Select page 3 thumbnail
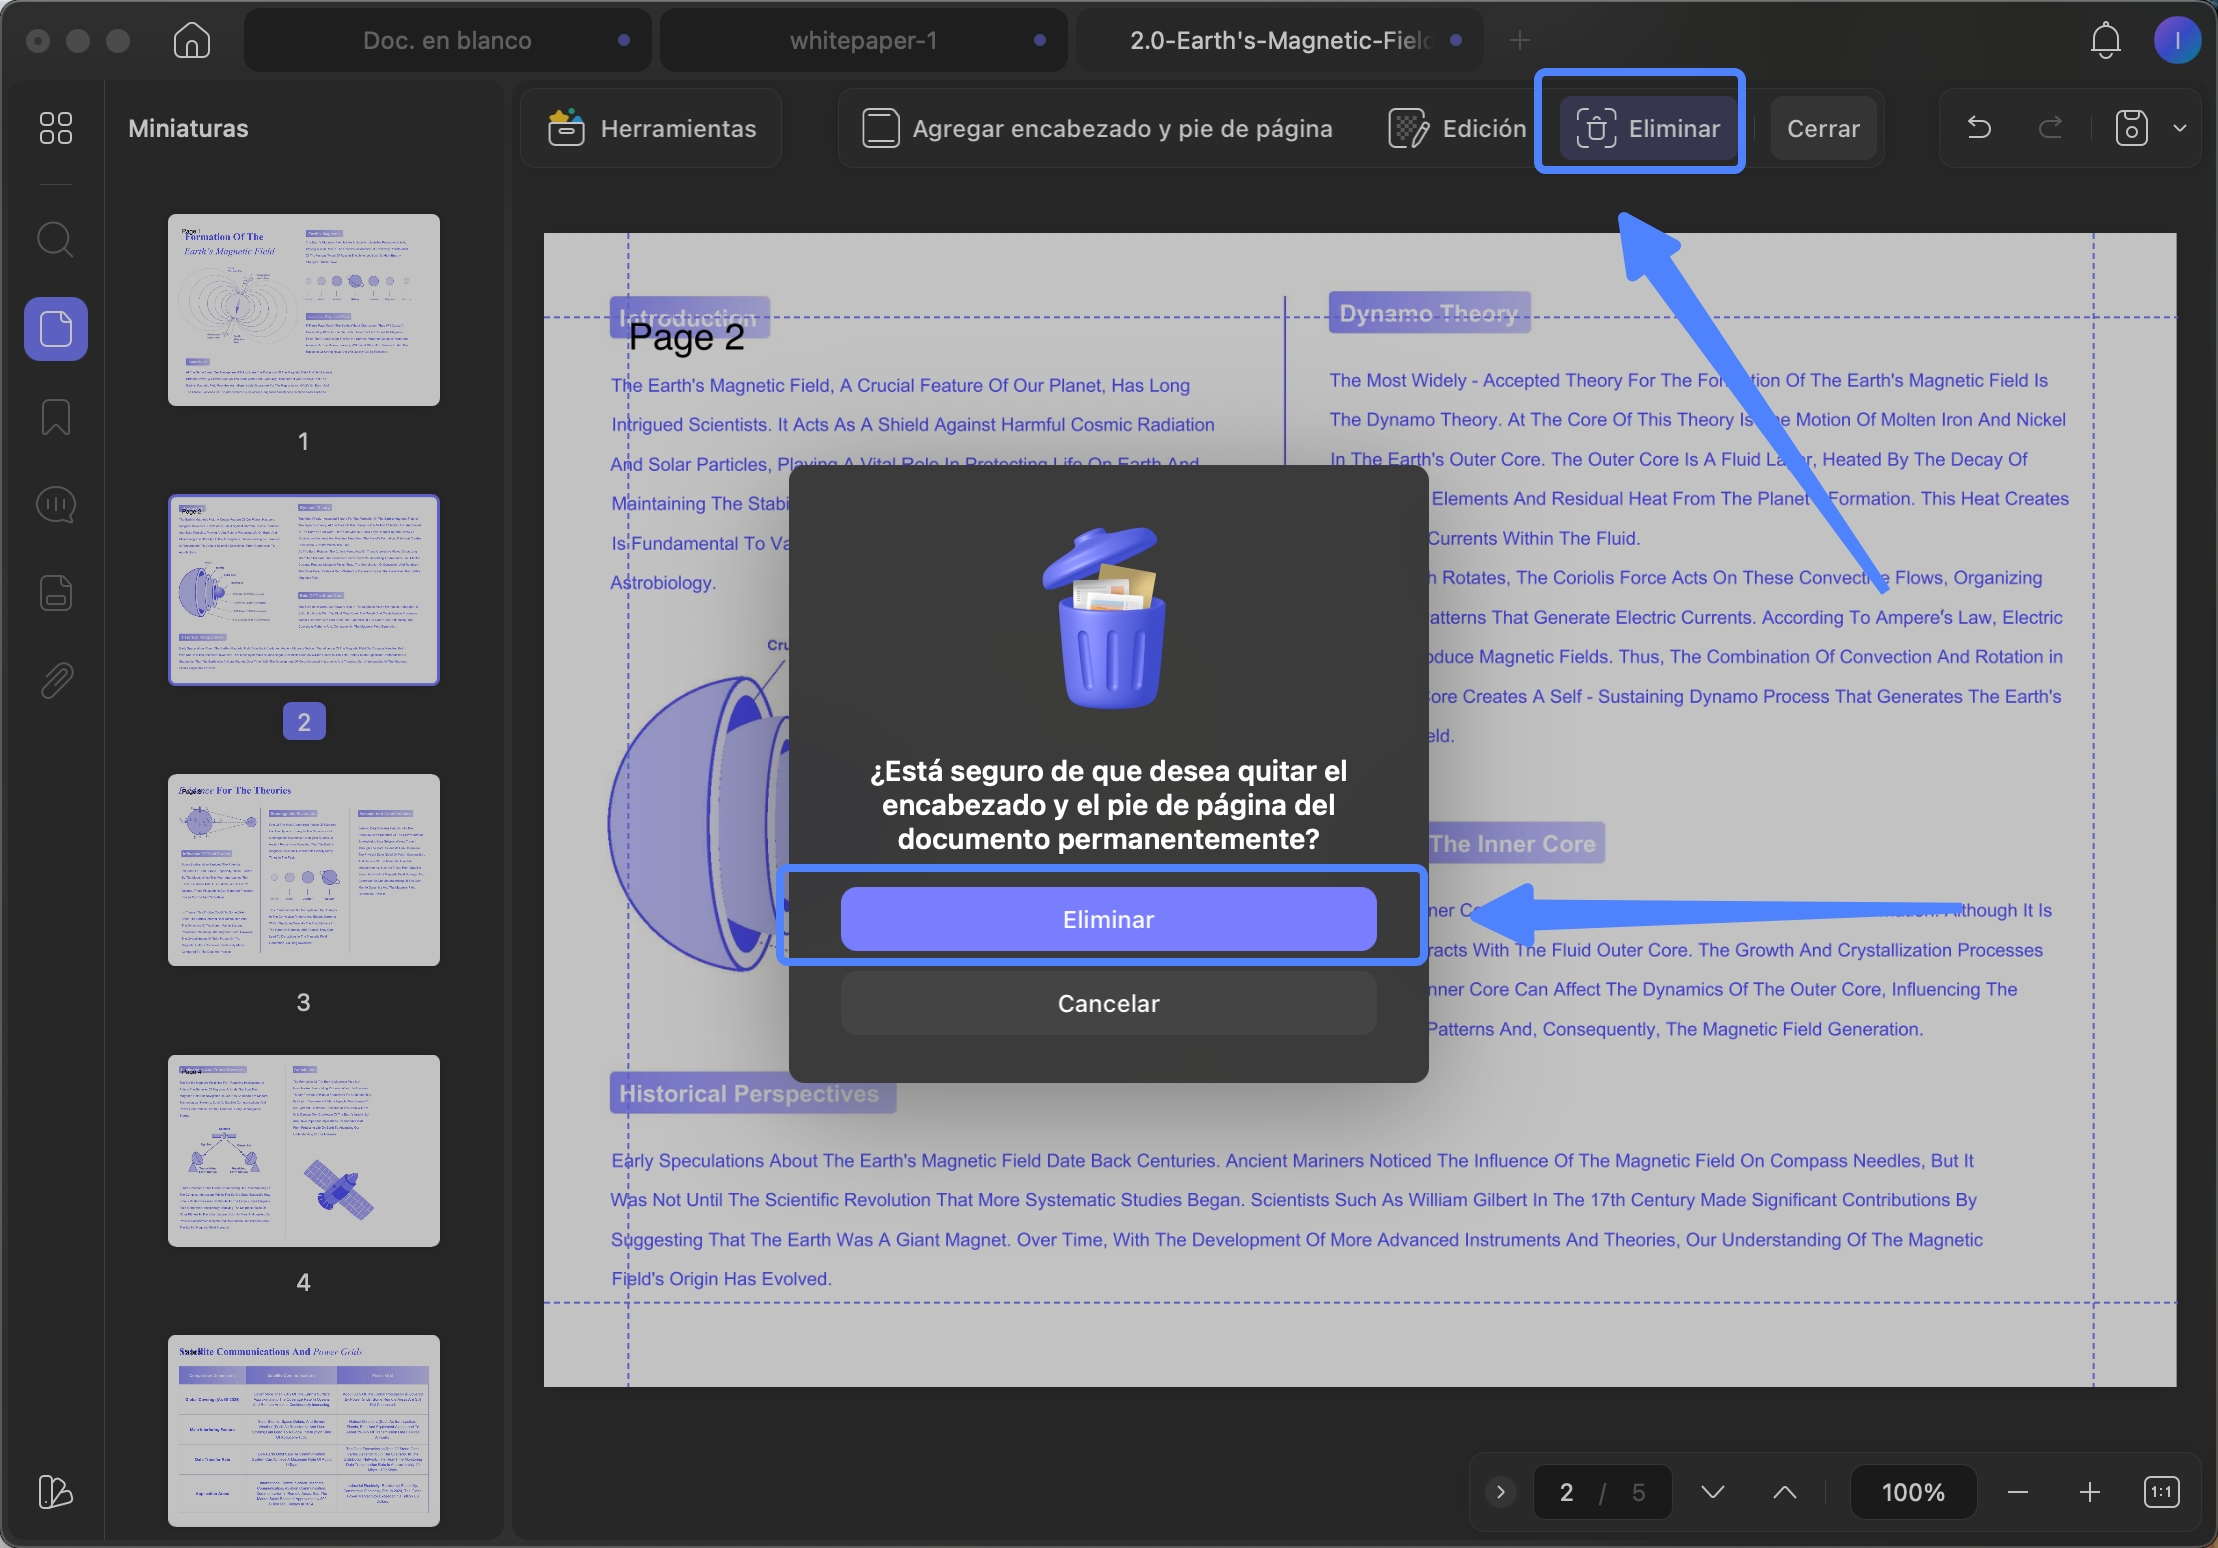 [304, 870]
